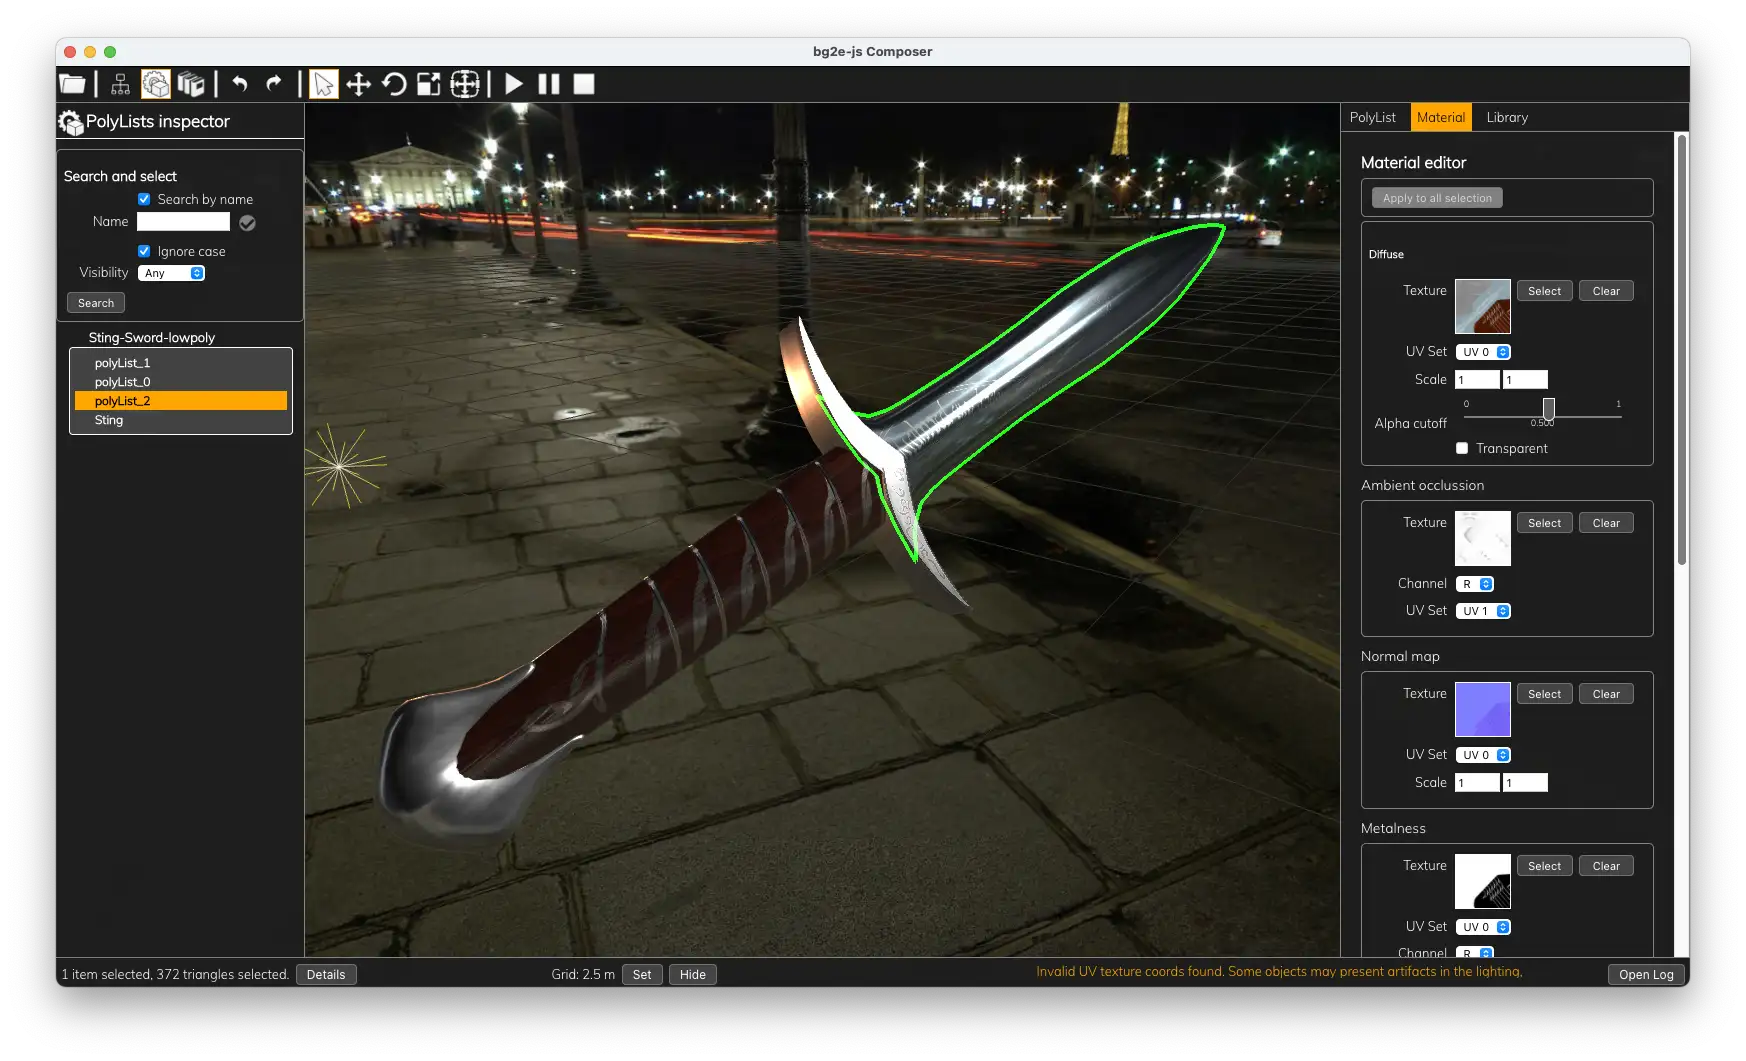Viewport: 1746px width, 1061px height.
Task: Select polyList_1 in the list
Action: click(181, 363)
